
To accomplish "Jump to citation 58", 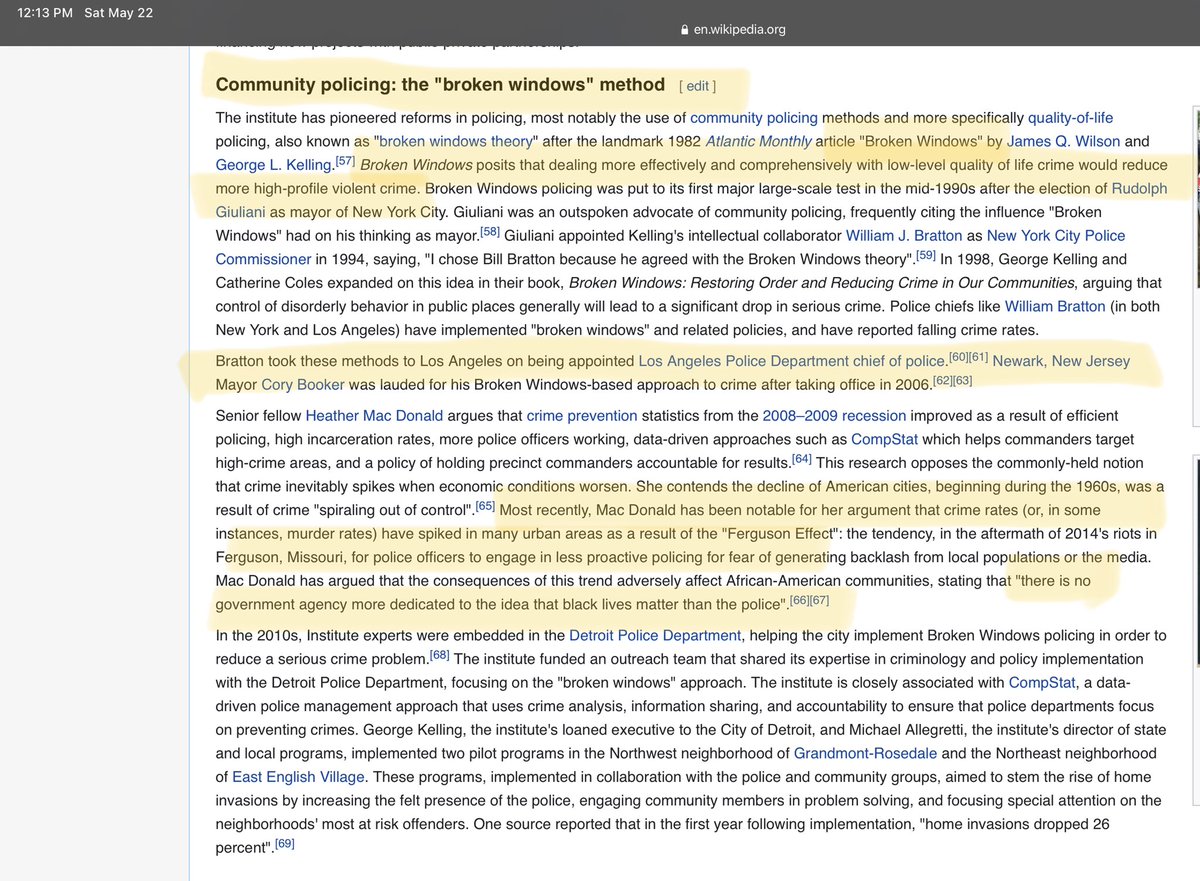I will [x=490, y=231].
